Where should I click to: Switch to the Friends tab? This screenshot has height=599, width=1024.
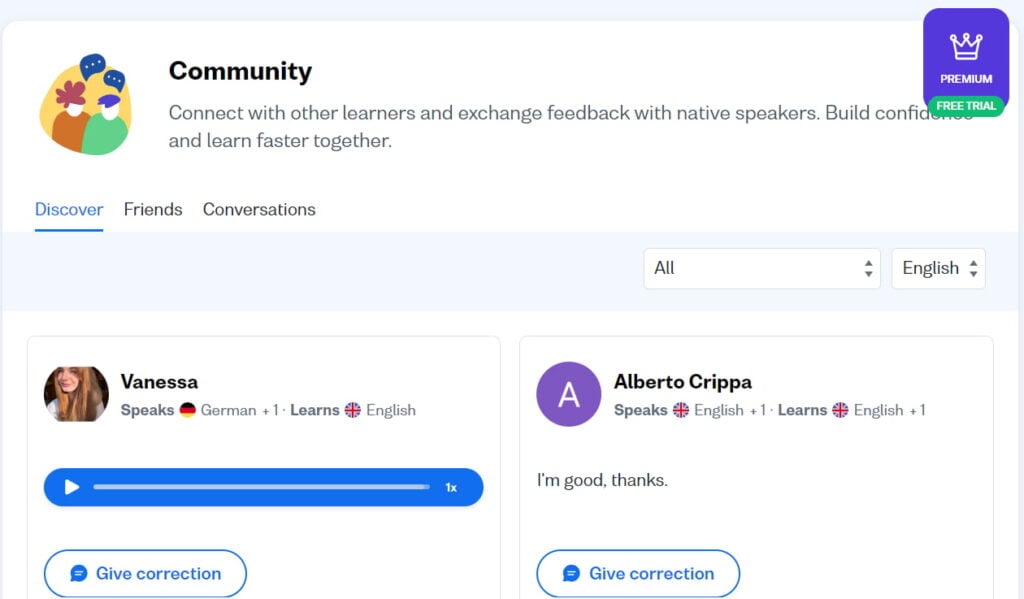[153, 209]
